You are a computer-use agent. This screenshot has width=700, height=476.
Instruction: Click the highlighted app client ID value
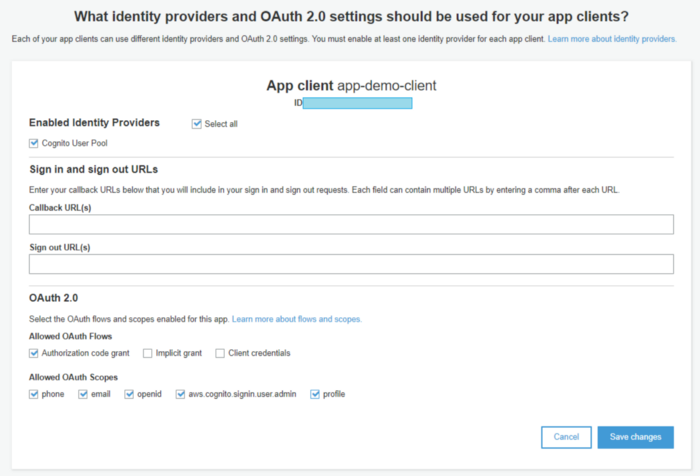tap(358, 103)
